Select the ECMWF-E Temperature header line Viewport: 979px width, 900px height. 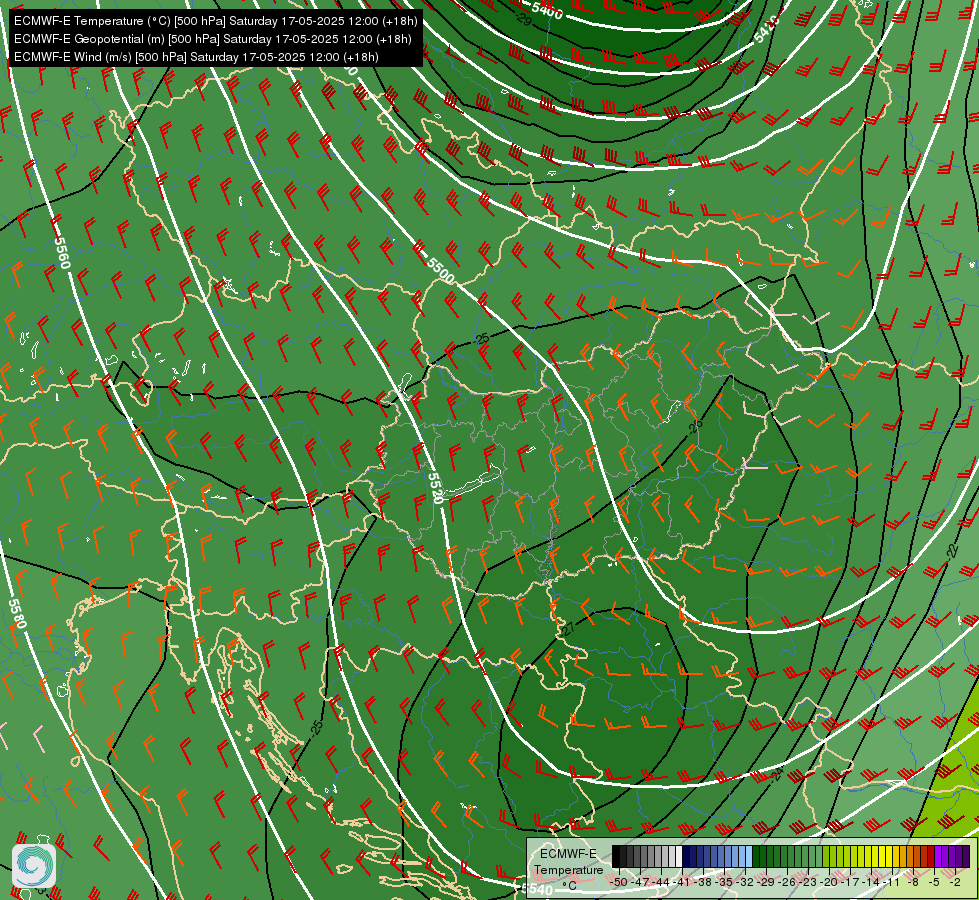point(216,21)
